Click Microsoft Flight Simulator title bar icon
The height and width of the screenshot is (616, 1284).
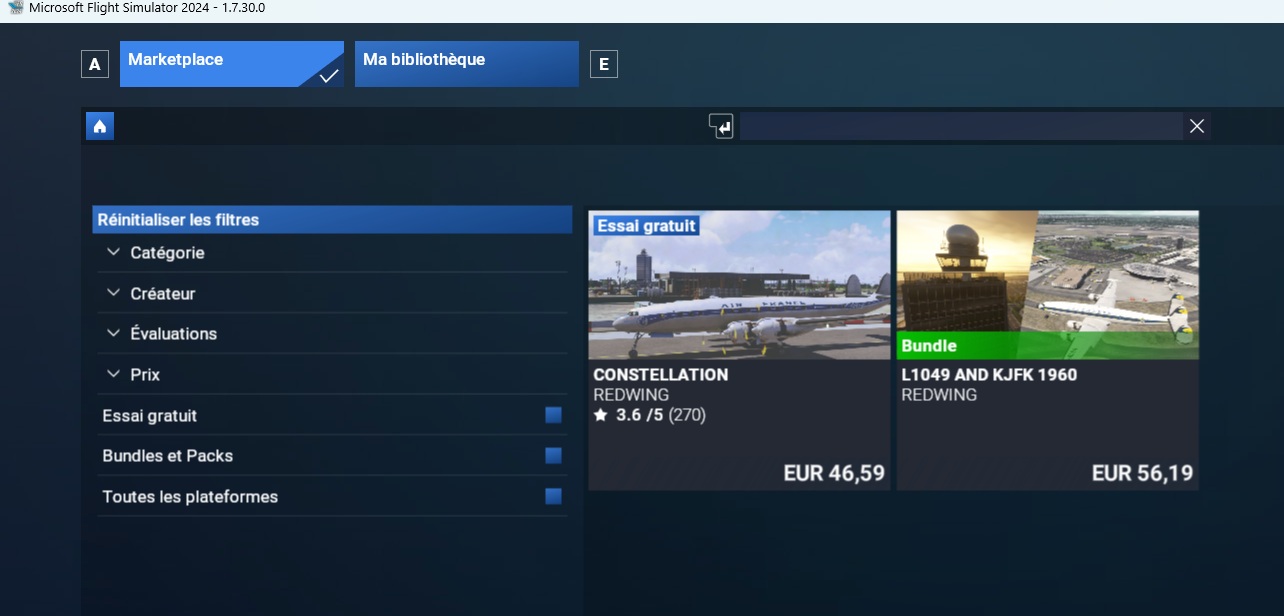(x=15, y=8)
